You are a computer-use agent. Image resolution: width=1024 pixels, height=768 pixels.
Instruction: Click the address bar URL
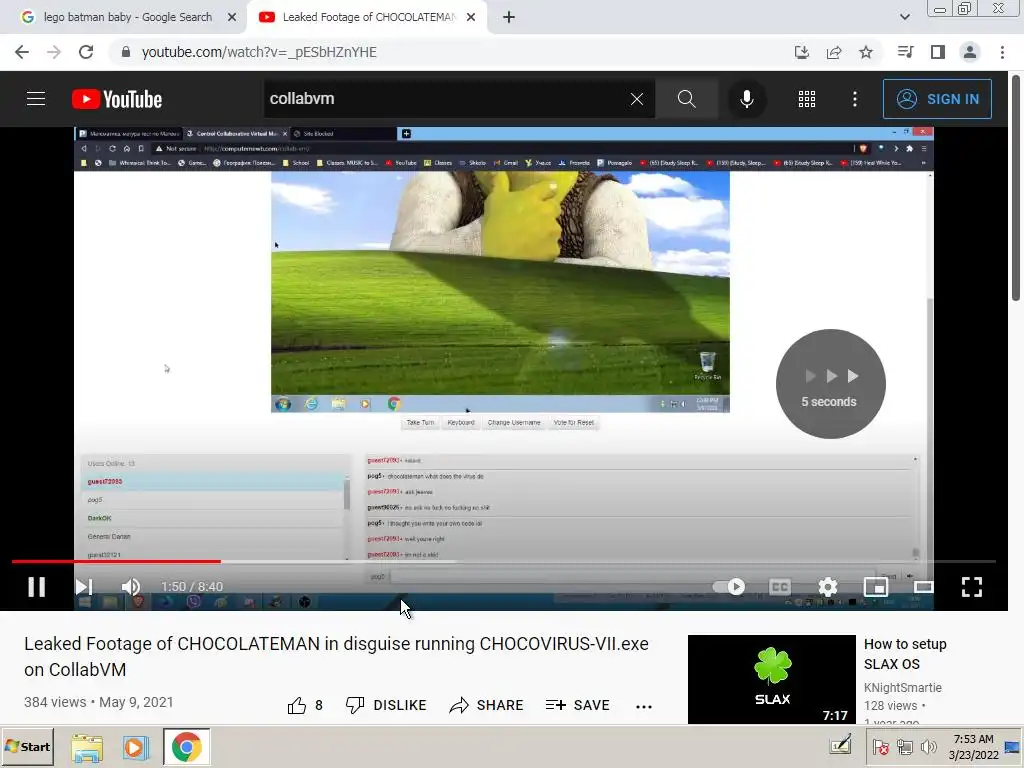pyautogui.click(x=259, y=52)
